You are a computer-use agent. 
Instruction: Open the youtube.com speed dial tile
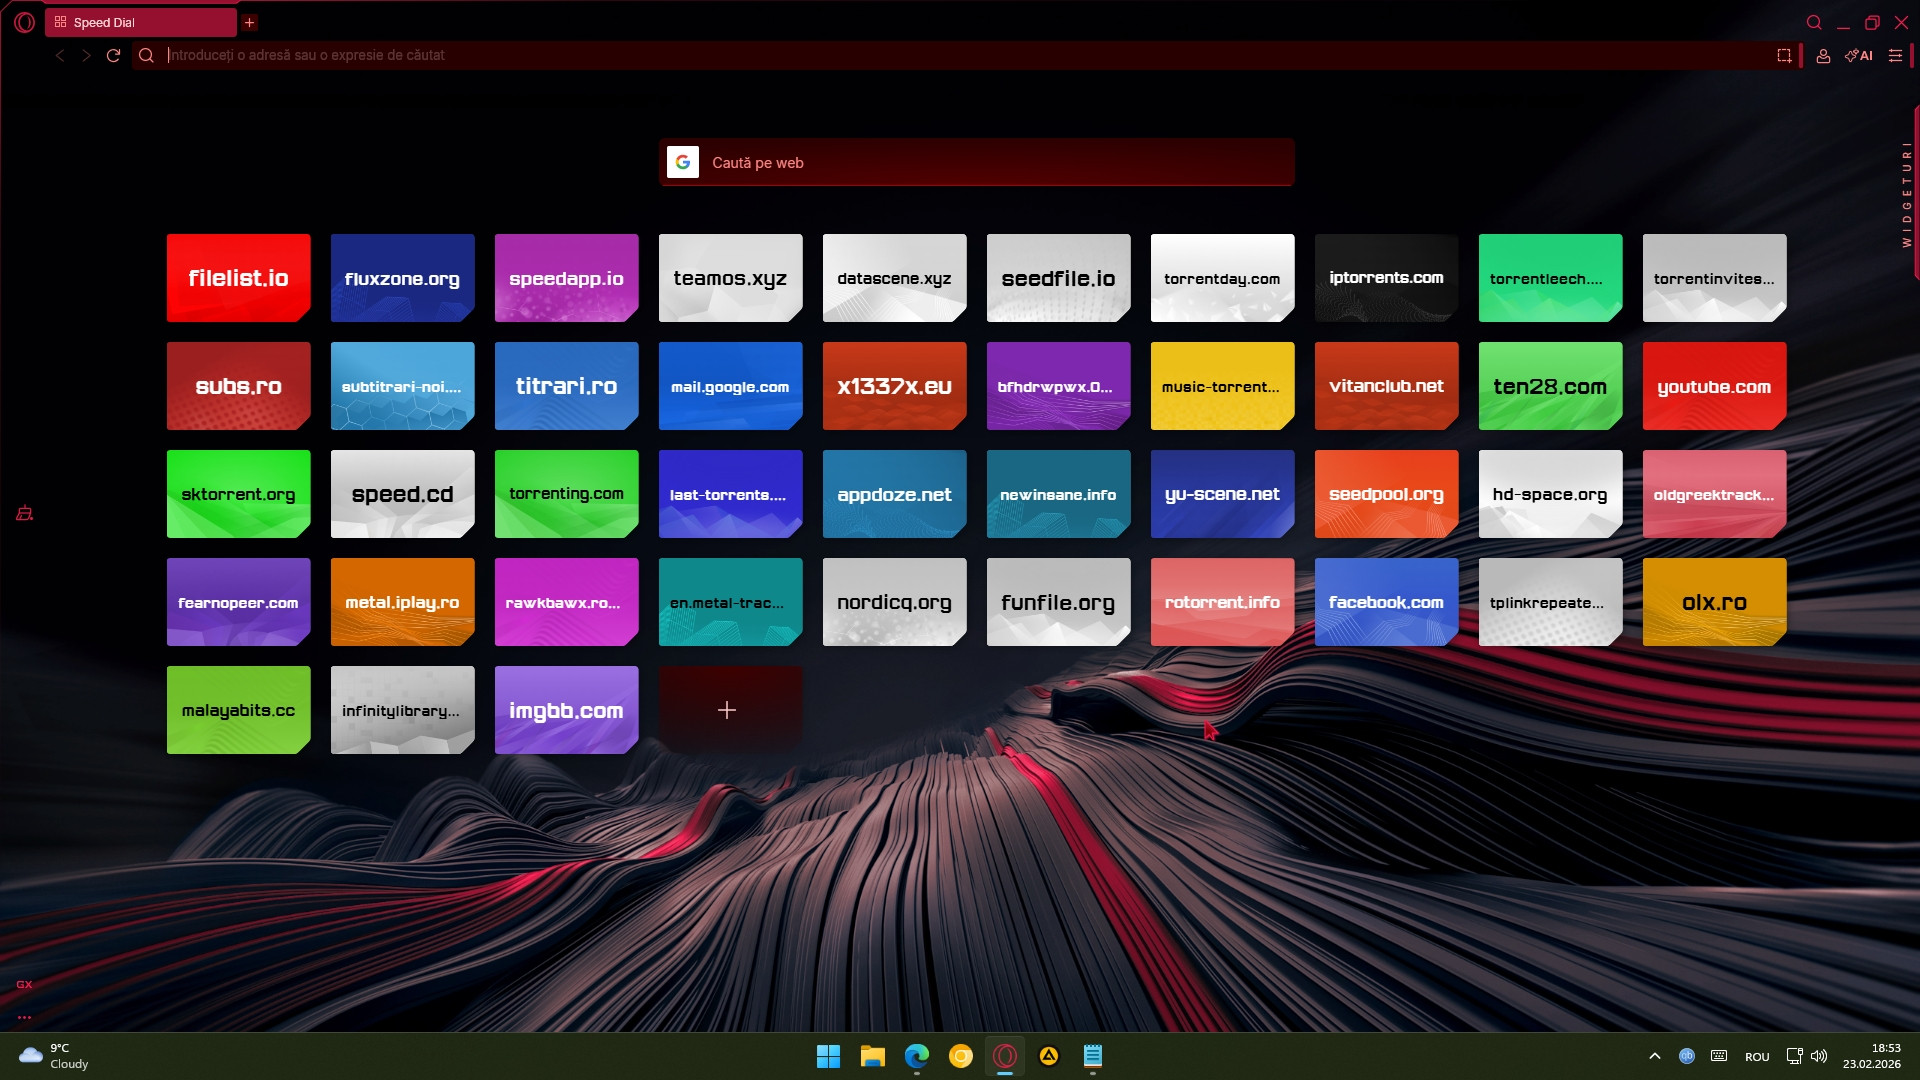[1714, 386]
